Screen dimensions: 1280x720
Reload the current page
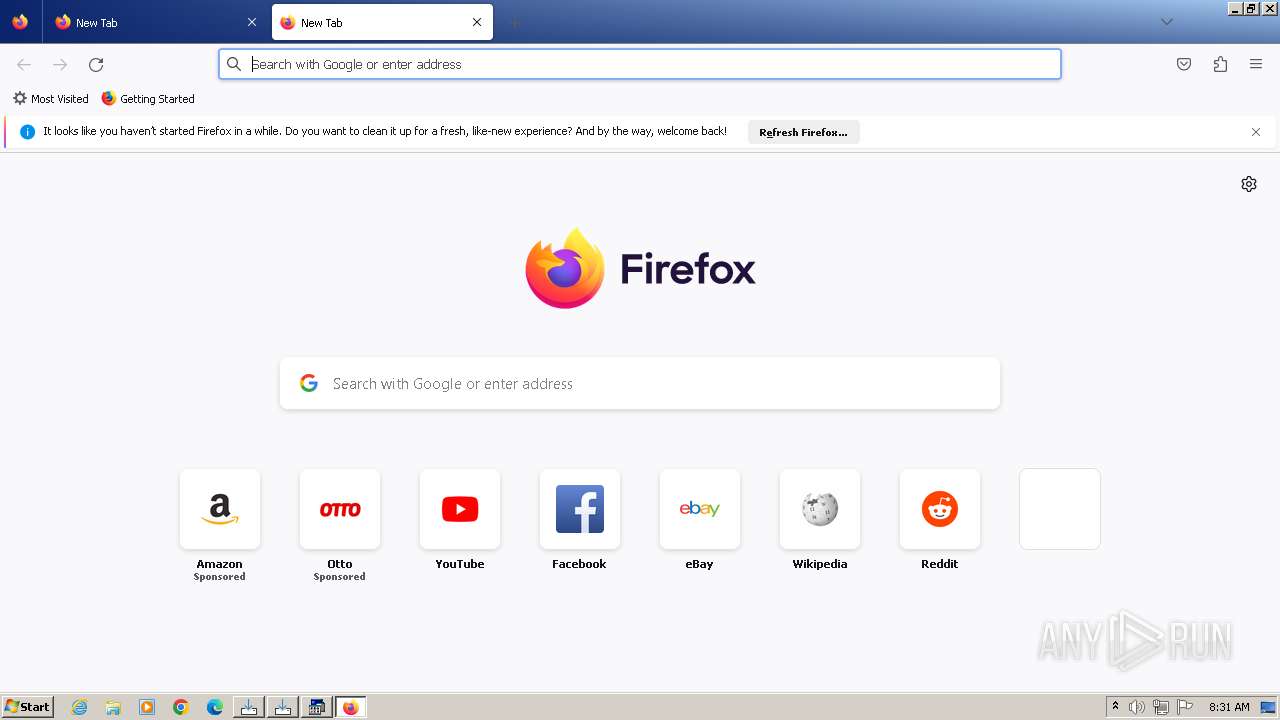96,64
